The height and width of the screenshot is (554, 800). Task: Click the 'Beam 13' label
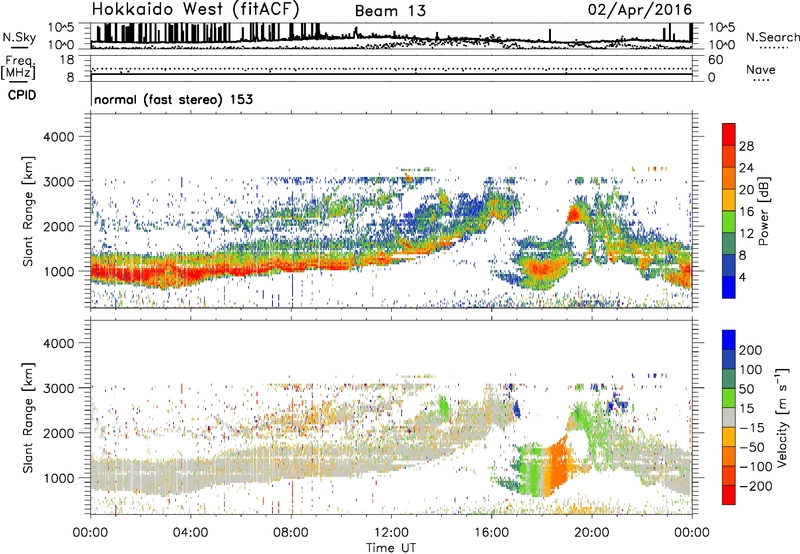(390, 11)
